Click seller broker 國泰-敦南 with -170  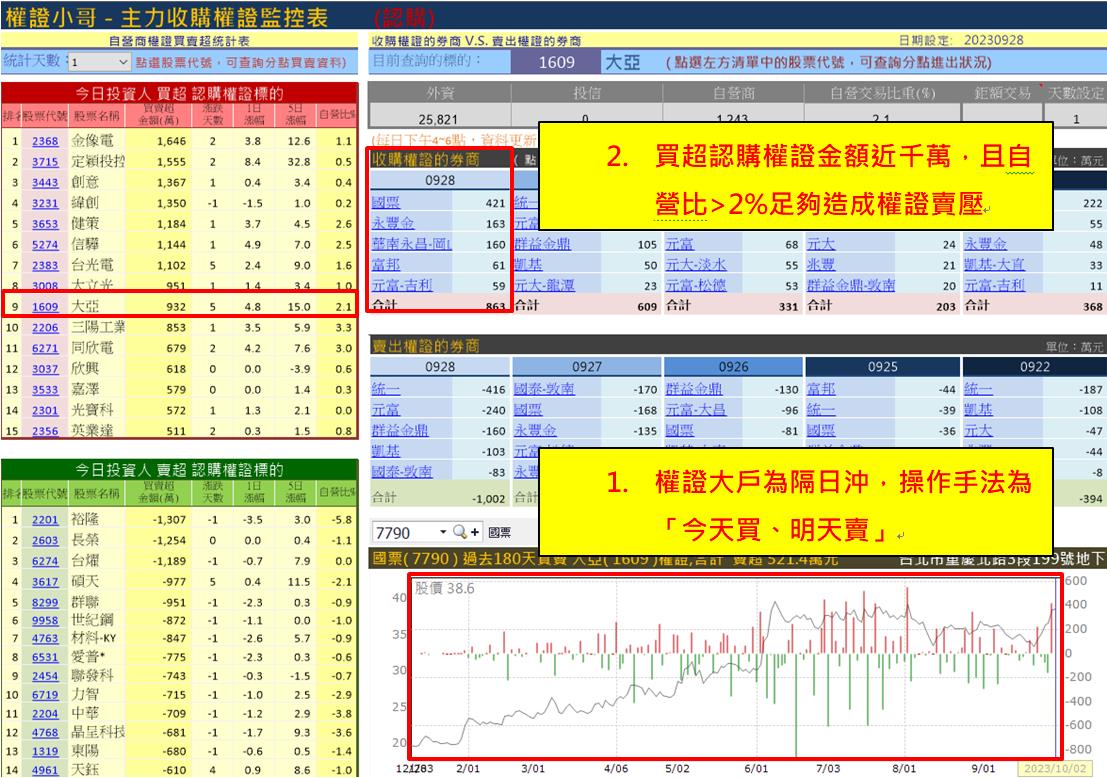[544, 389]
